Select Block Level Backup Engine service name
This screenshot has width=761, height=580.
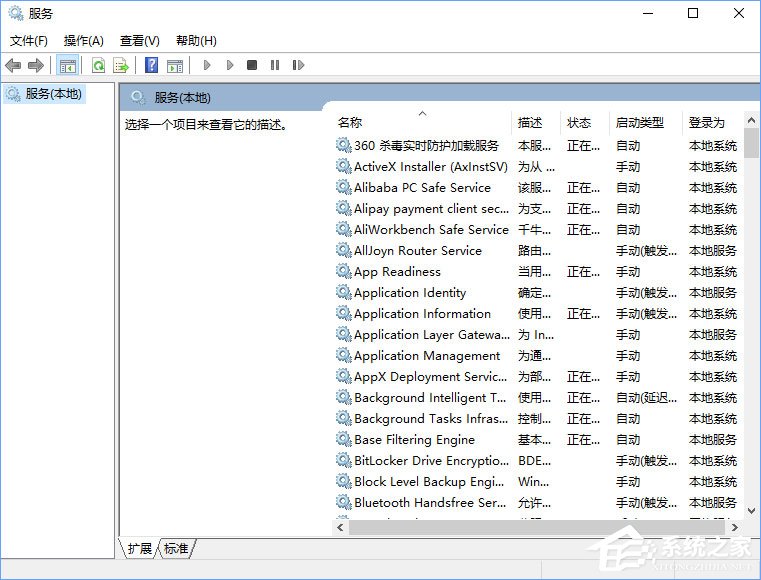coord(429,481)
